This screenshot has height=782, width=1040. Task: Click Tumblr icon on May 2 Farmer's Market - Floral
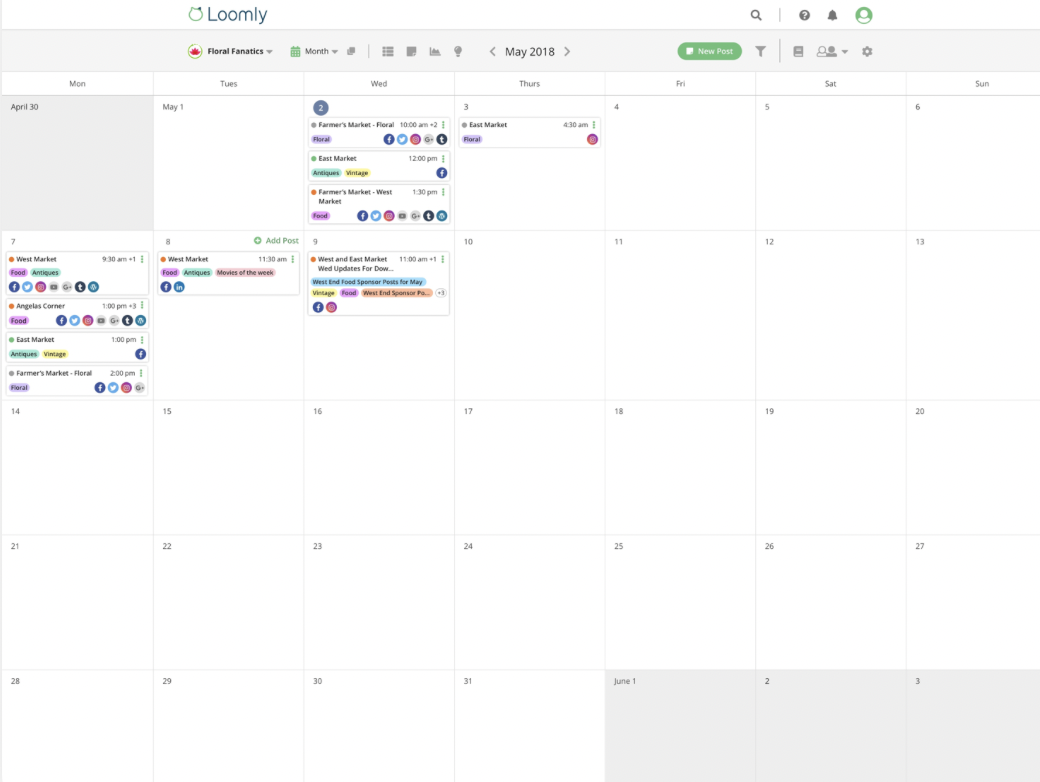pyautogui.click(x=442, y=139)
